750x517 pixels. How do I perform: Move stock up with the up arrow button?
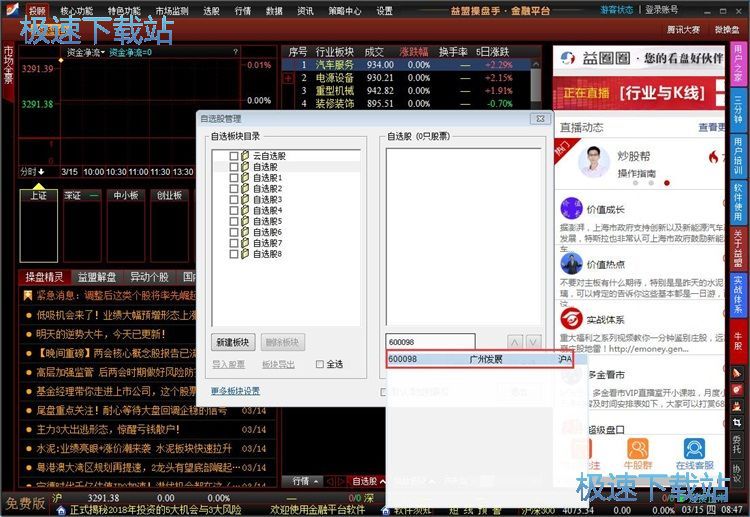[515, 342]
